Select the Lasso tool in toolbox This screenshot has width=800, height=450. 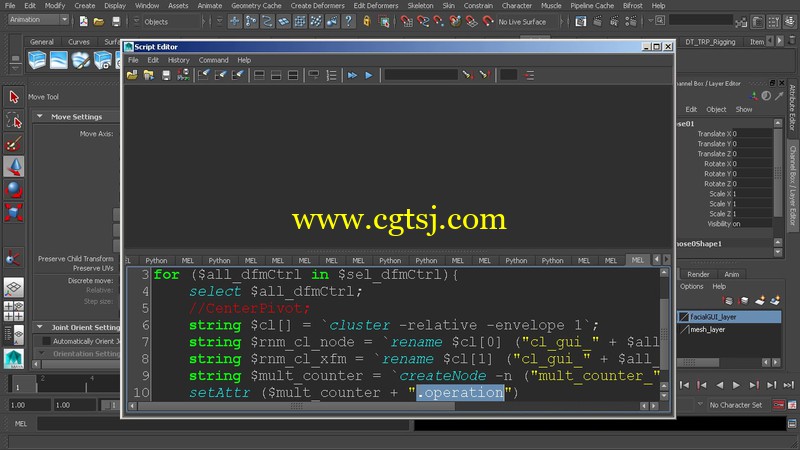[x=14, y=120]
